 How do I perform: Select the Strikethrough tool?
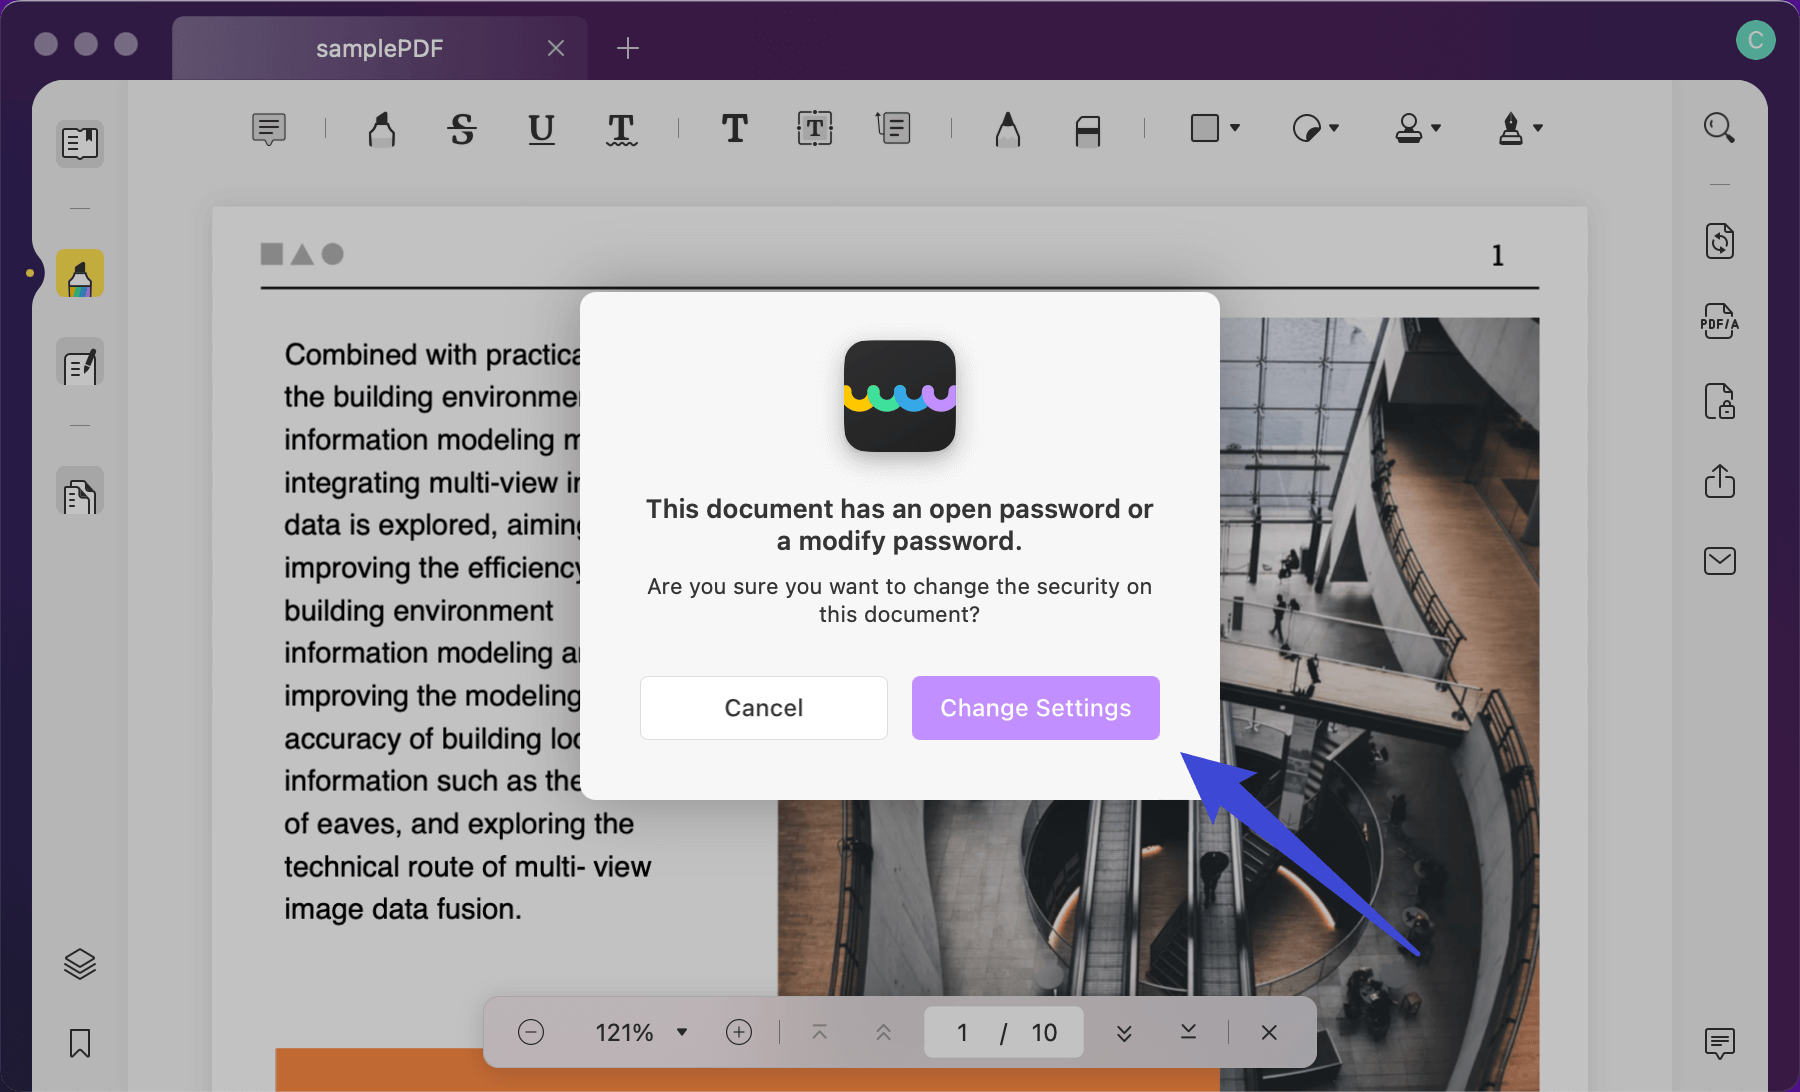click(x=462, y=129)
